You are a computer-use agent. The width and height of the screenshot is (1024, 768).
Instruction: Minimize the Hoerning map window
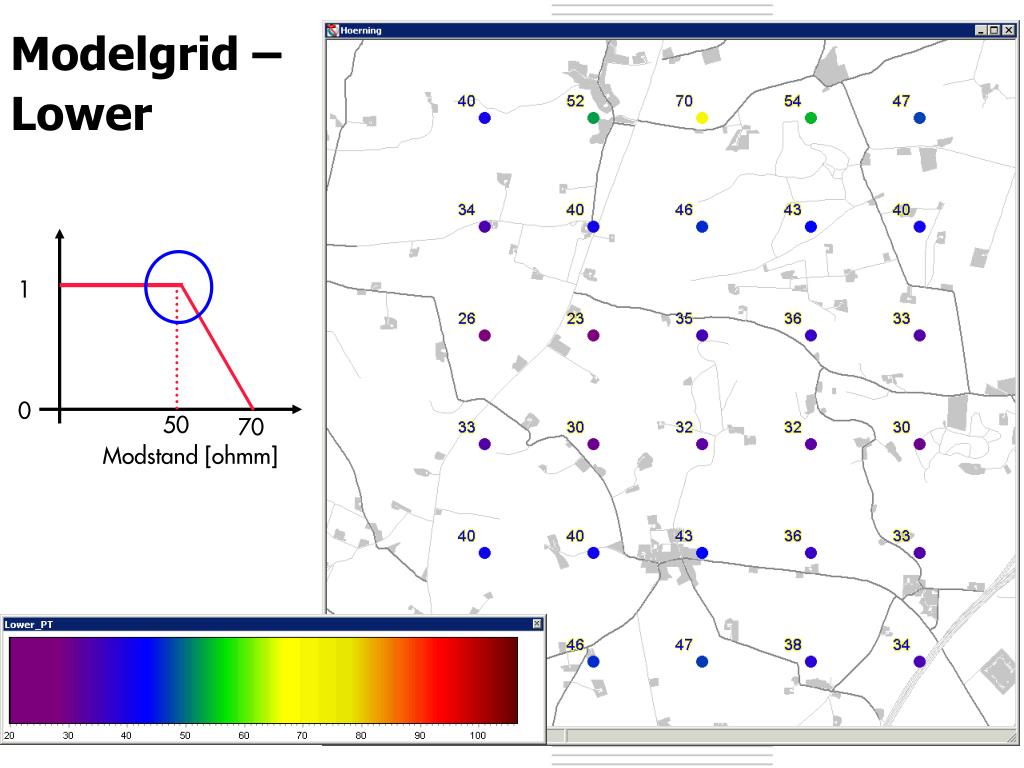(980, 30)
